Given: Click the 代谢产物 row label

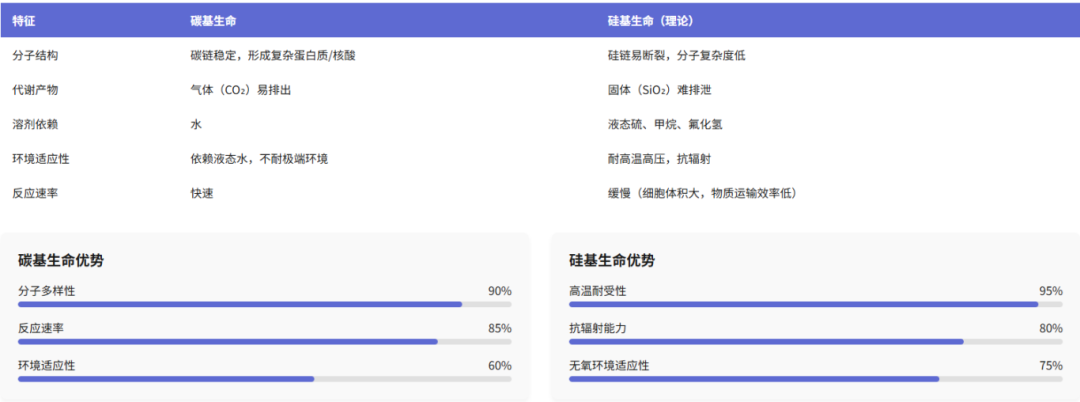Looking at the screenshot, I should [35, 90].
